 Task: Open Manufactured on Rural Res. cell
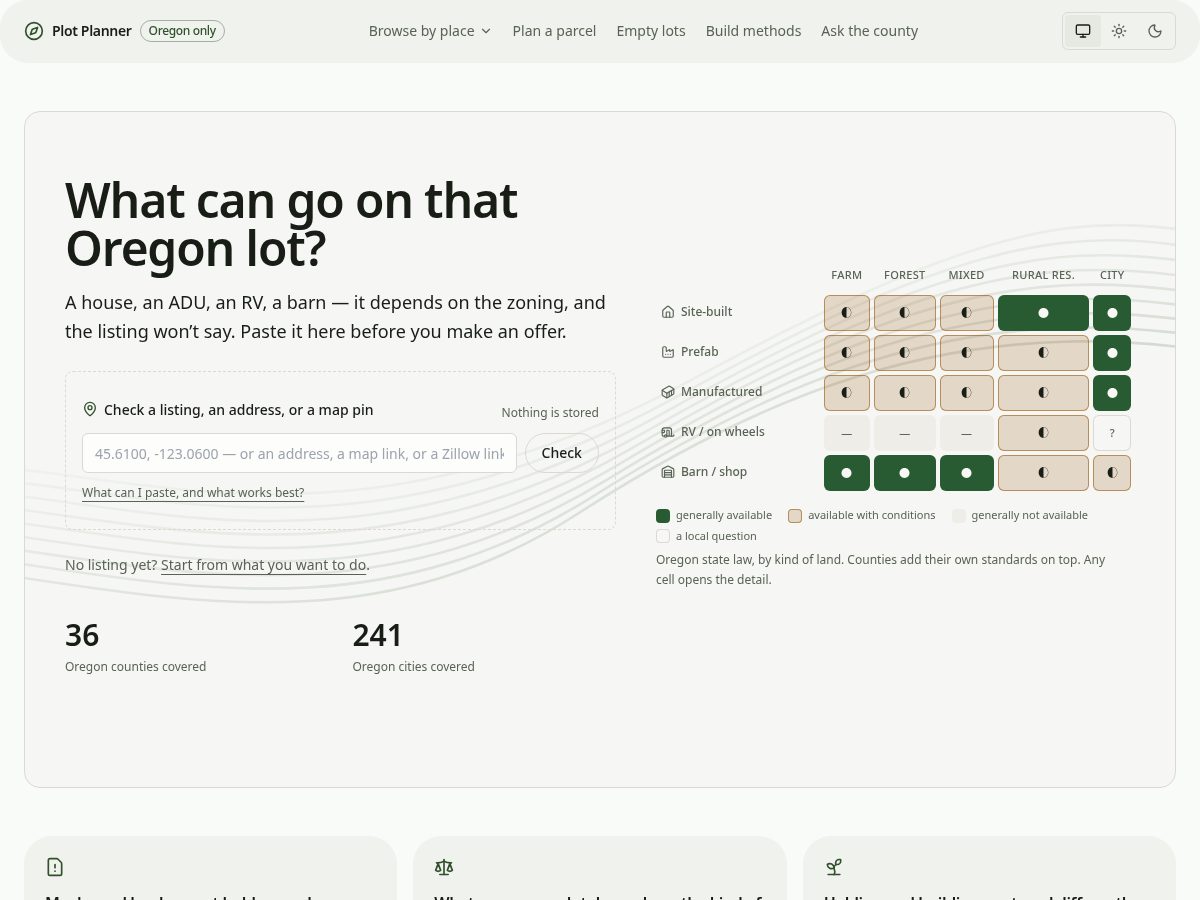1043,393
